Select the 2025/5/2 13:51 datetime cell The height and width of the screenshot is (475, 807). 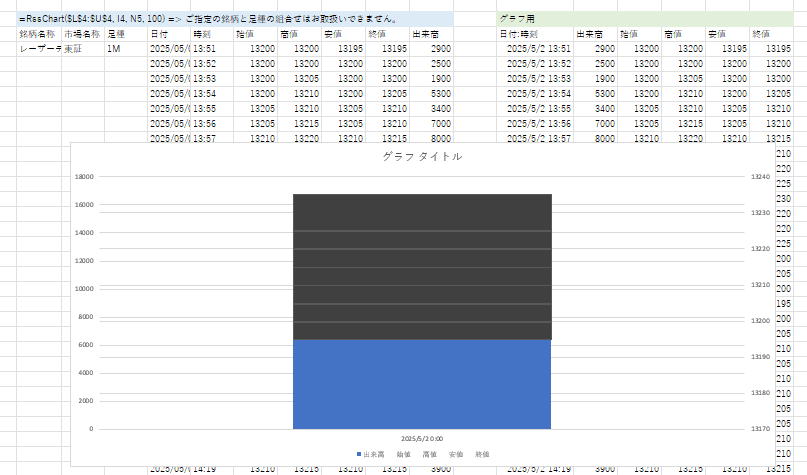(x=535, y=49)
